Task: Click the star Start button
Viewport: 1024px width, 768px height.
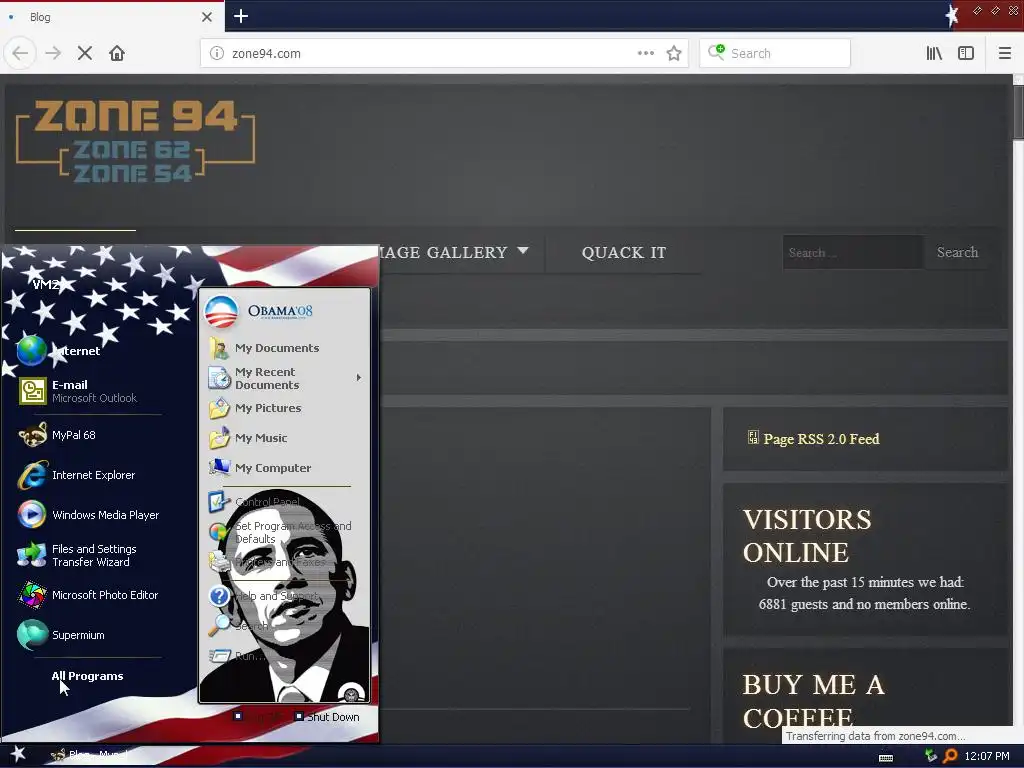Action: coord(18,754)
